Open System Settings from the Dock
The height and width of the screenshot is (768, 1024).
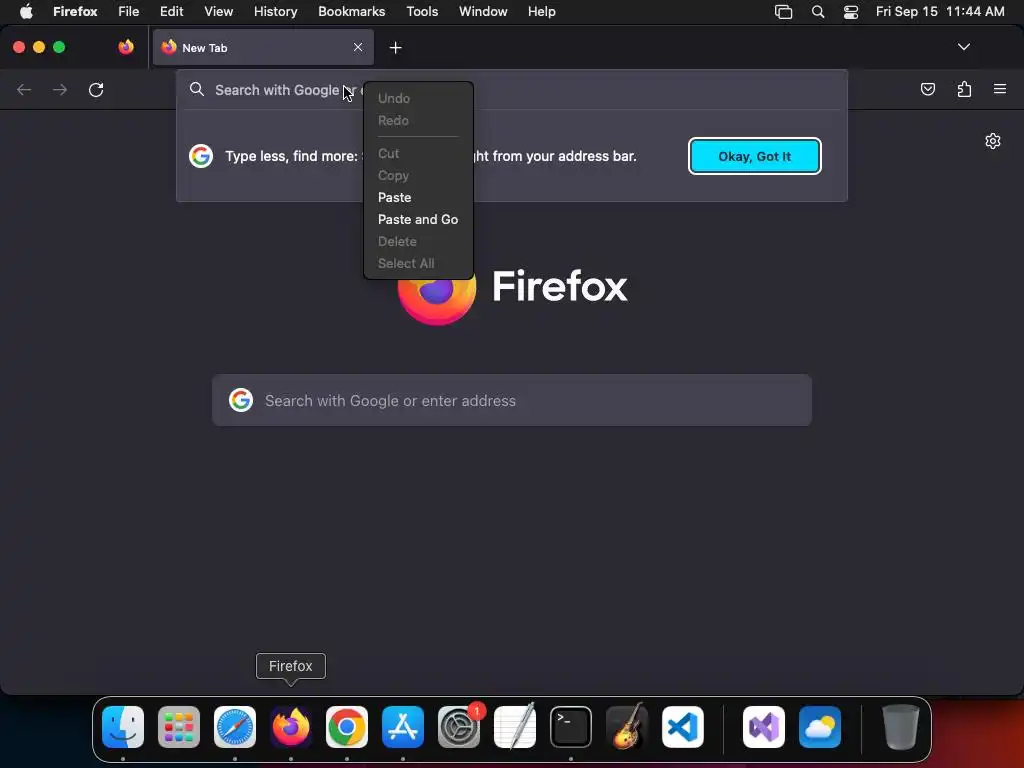tap(458, 727)
